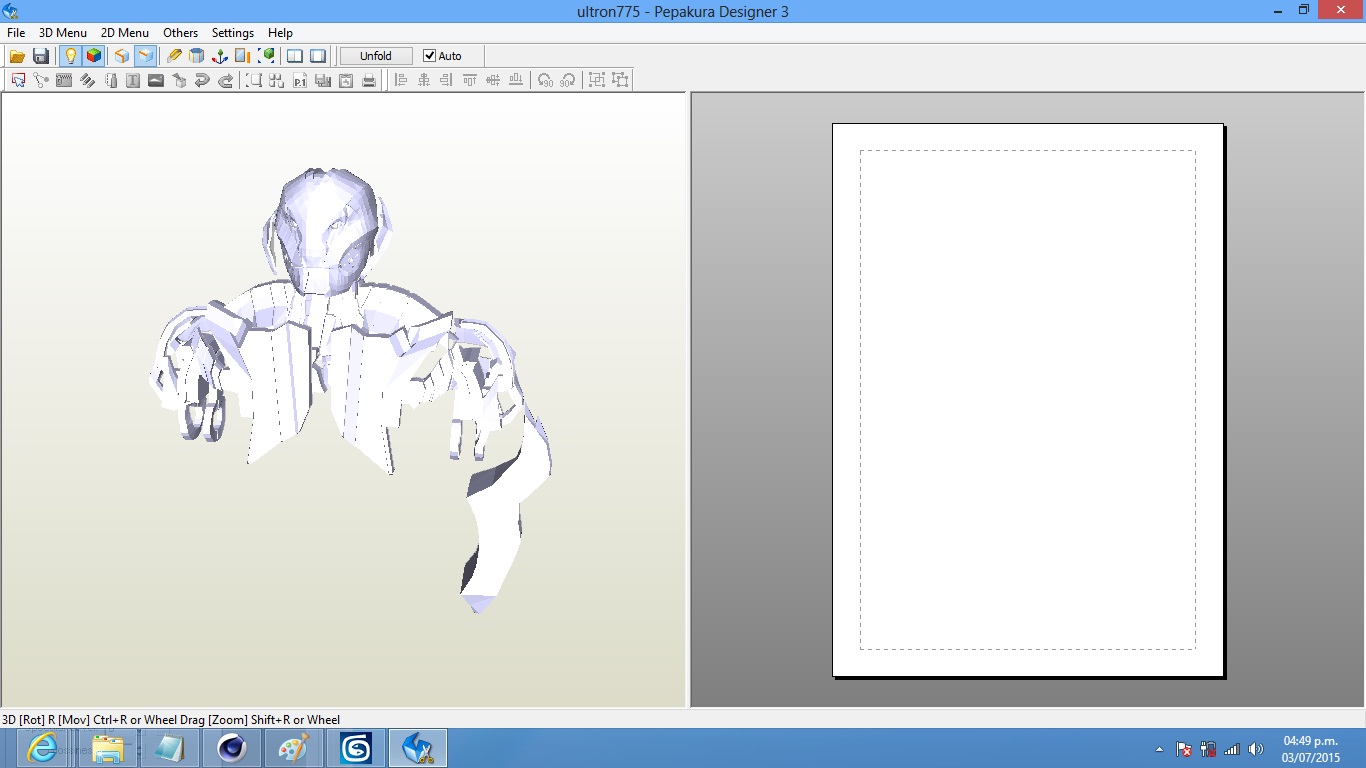The width and height of the screenshot is (1366, 768).
Task: Expand the hidden system tray icons arrow
Action: pyautogui.click(x=1160, y=749)
